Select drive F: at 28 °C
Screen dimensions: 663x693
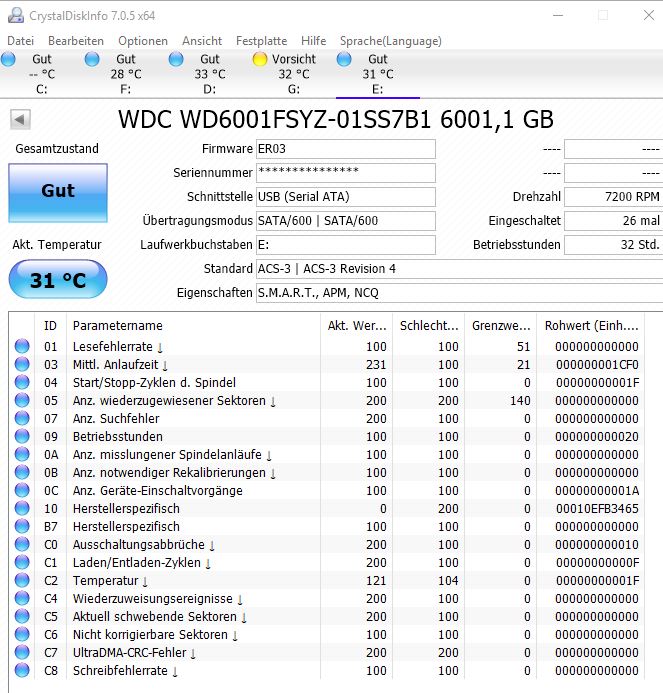[126, 74]
